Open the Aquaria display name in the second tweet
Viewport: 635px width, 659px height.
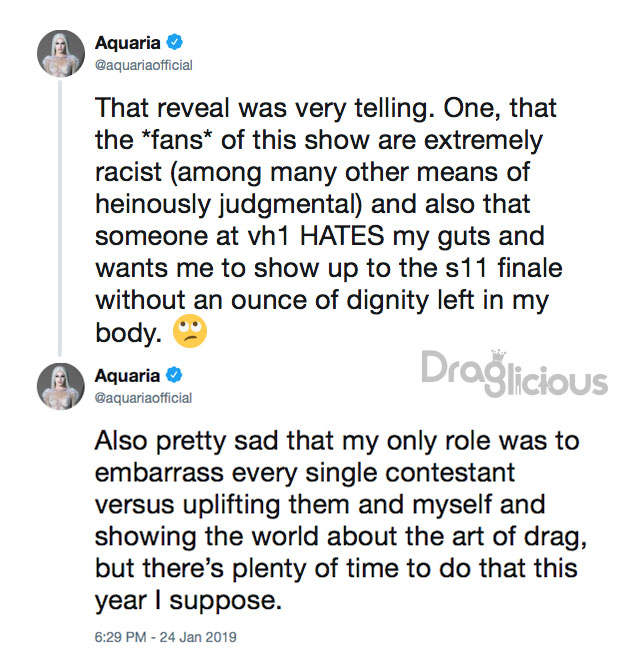pos(127,375)
